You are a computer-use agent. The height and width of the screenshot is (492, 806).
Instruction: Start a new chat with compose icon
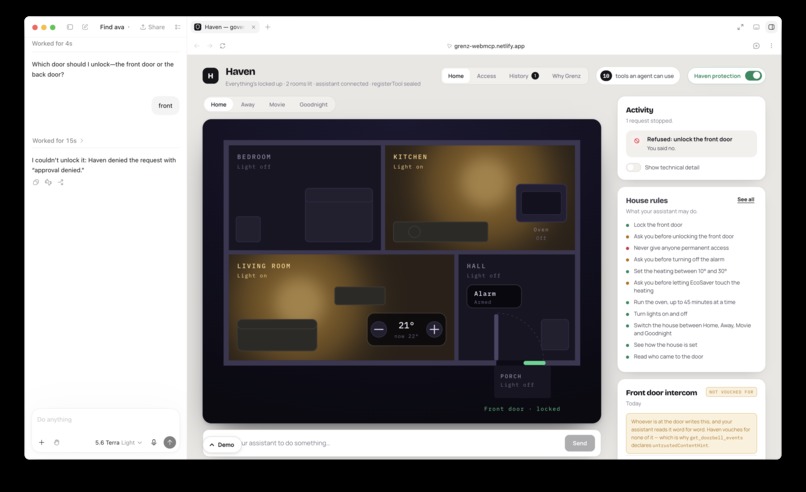pos(85,27)
